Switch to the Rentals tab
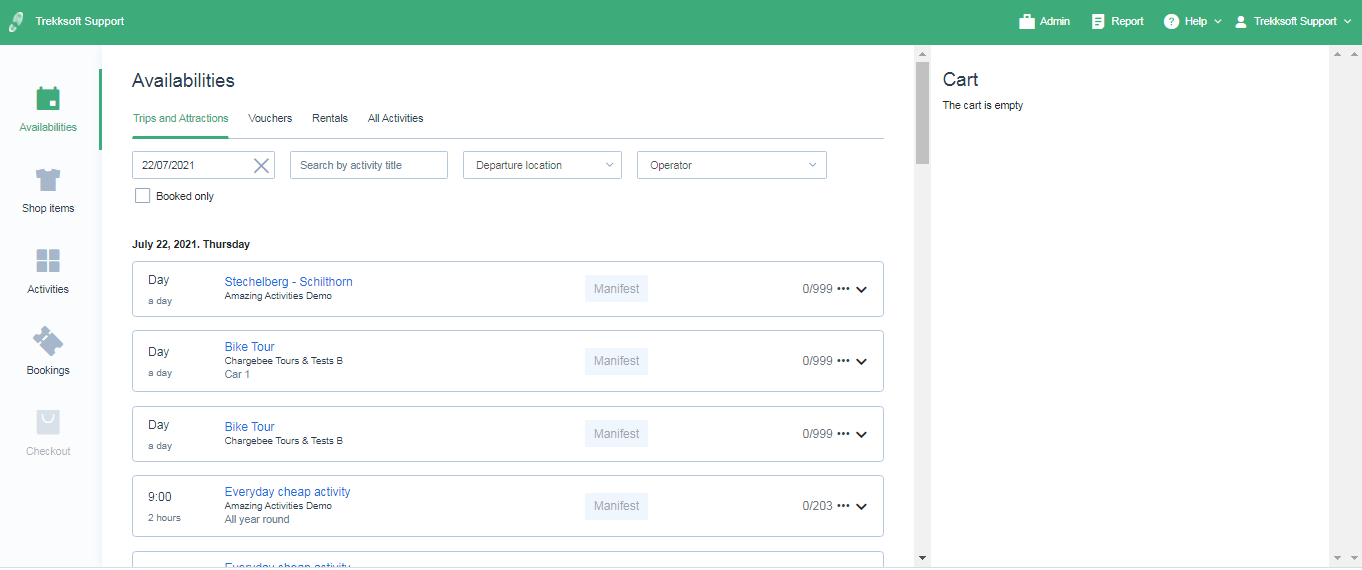Viewport: 1362px width, 570px height. click(x=330, y=118)
